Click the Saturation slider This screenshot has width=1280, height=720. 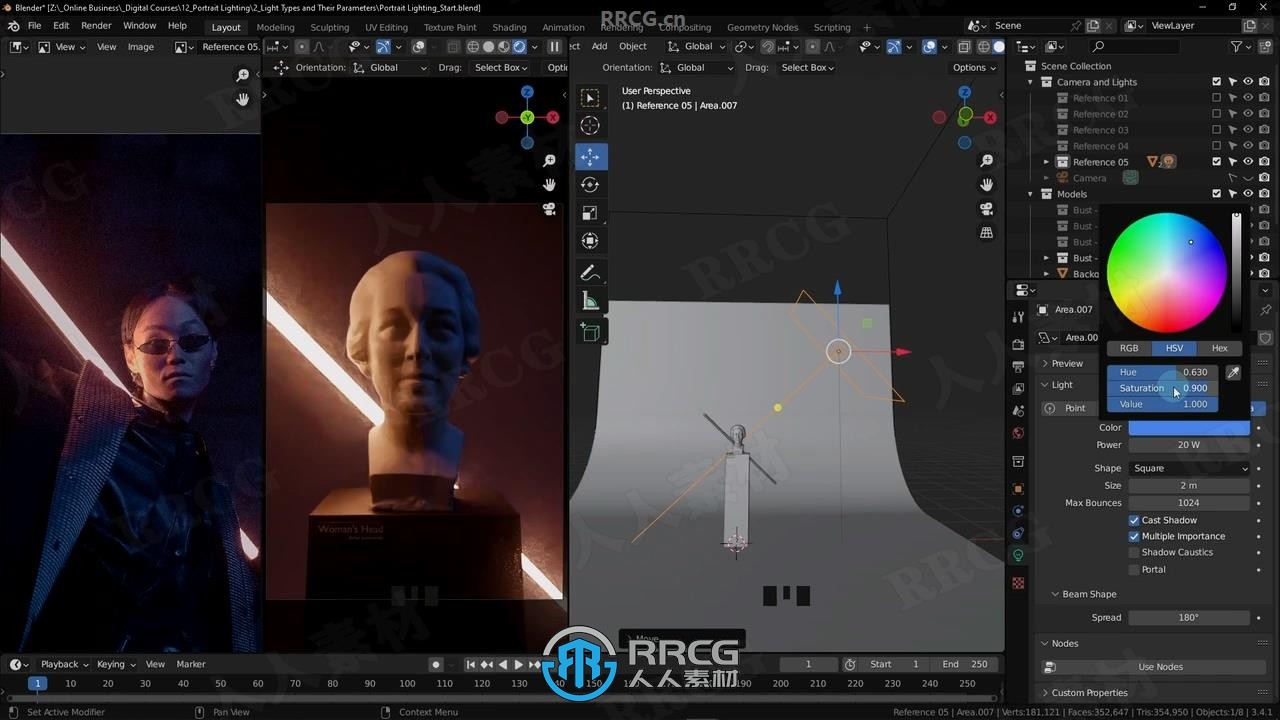[x=1162, y=388]
